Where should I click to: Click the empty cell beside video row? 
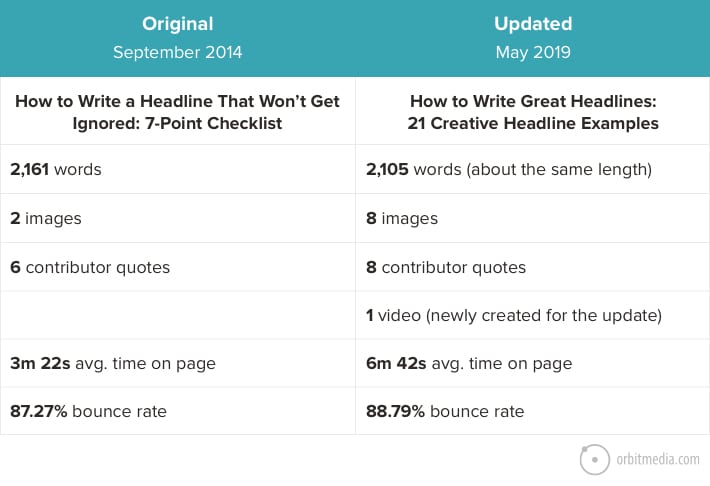[178, 315]
